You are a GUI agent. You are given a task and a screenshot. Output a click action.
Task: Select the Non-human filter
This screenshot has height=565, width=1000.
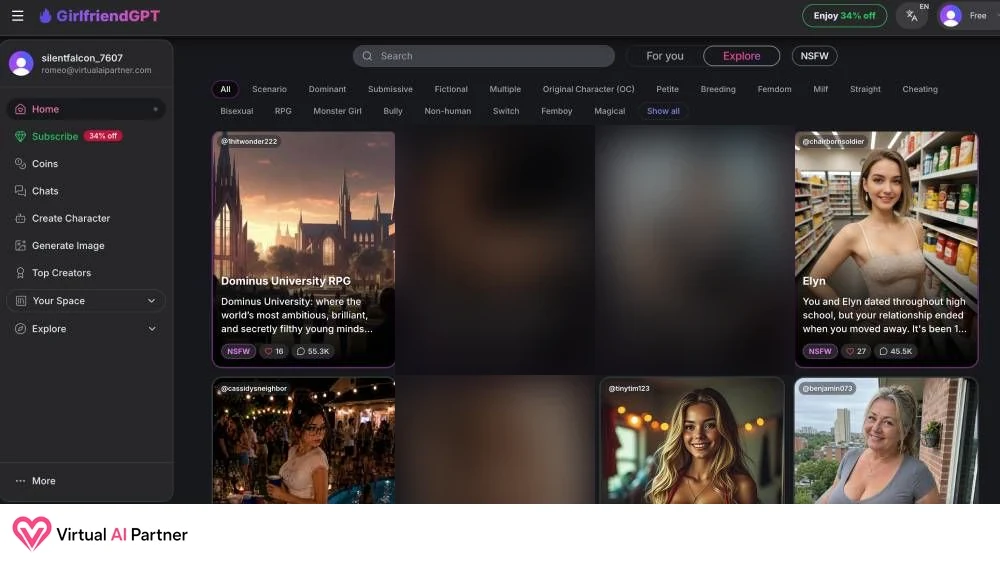click(448, 111)
